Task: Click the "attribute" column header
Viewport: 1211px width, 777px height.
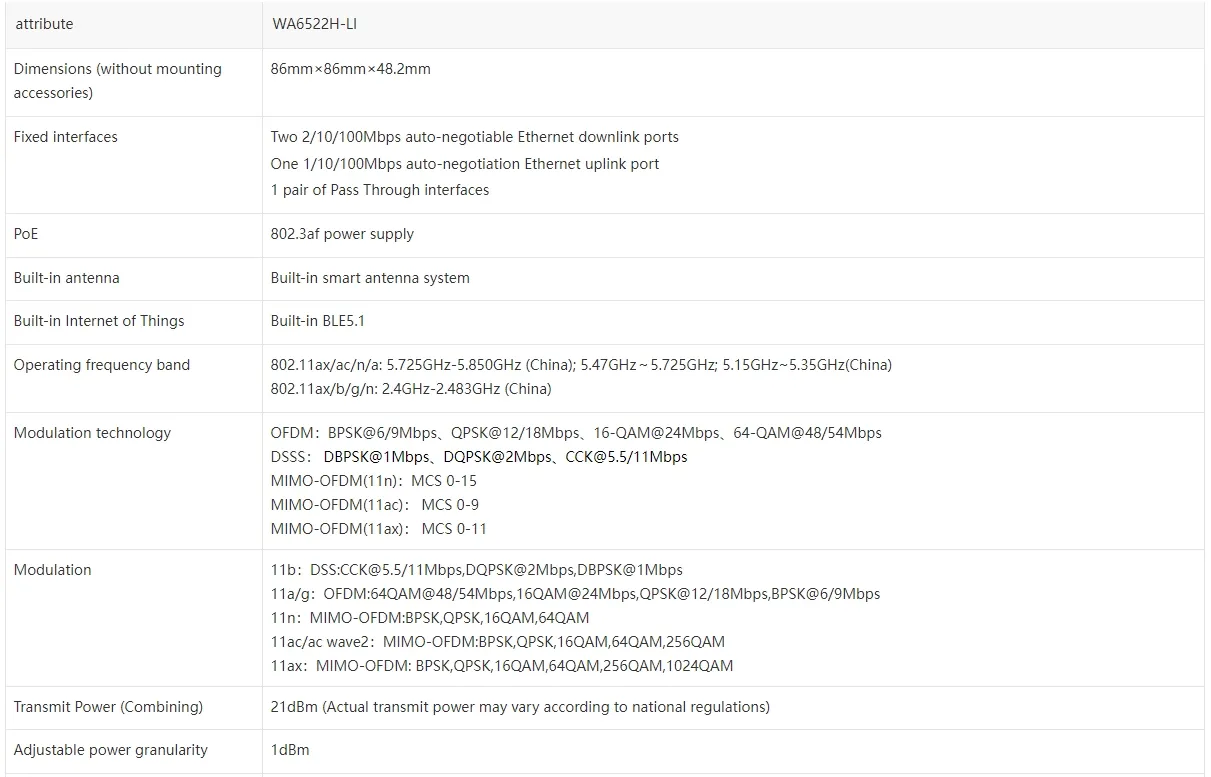Action: coord(44,24)
